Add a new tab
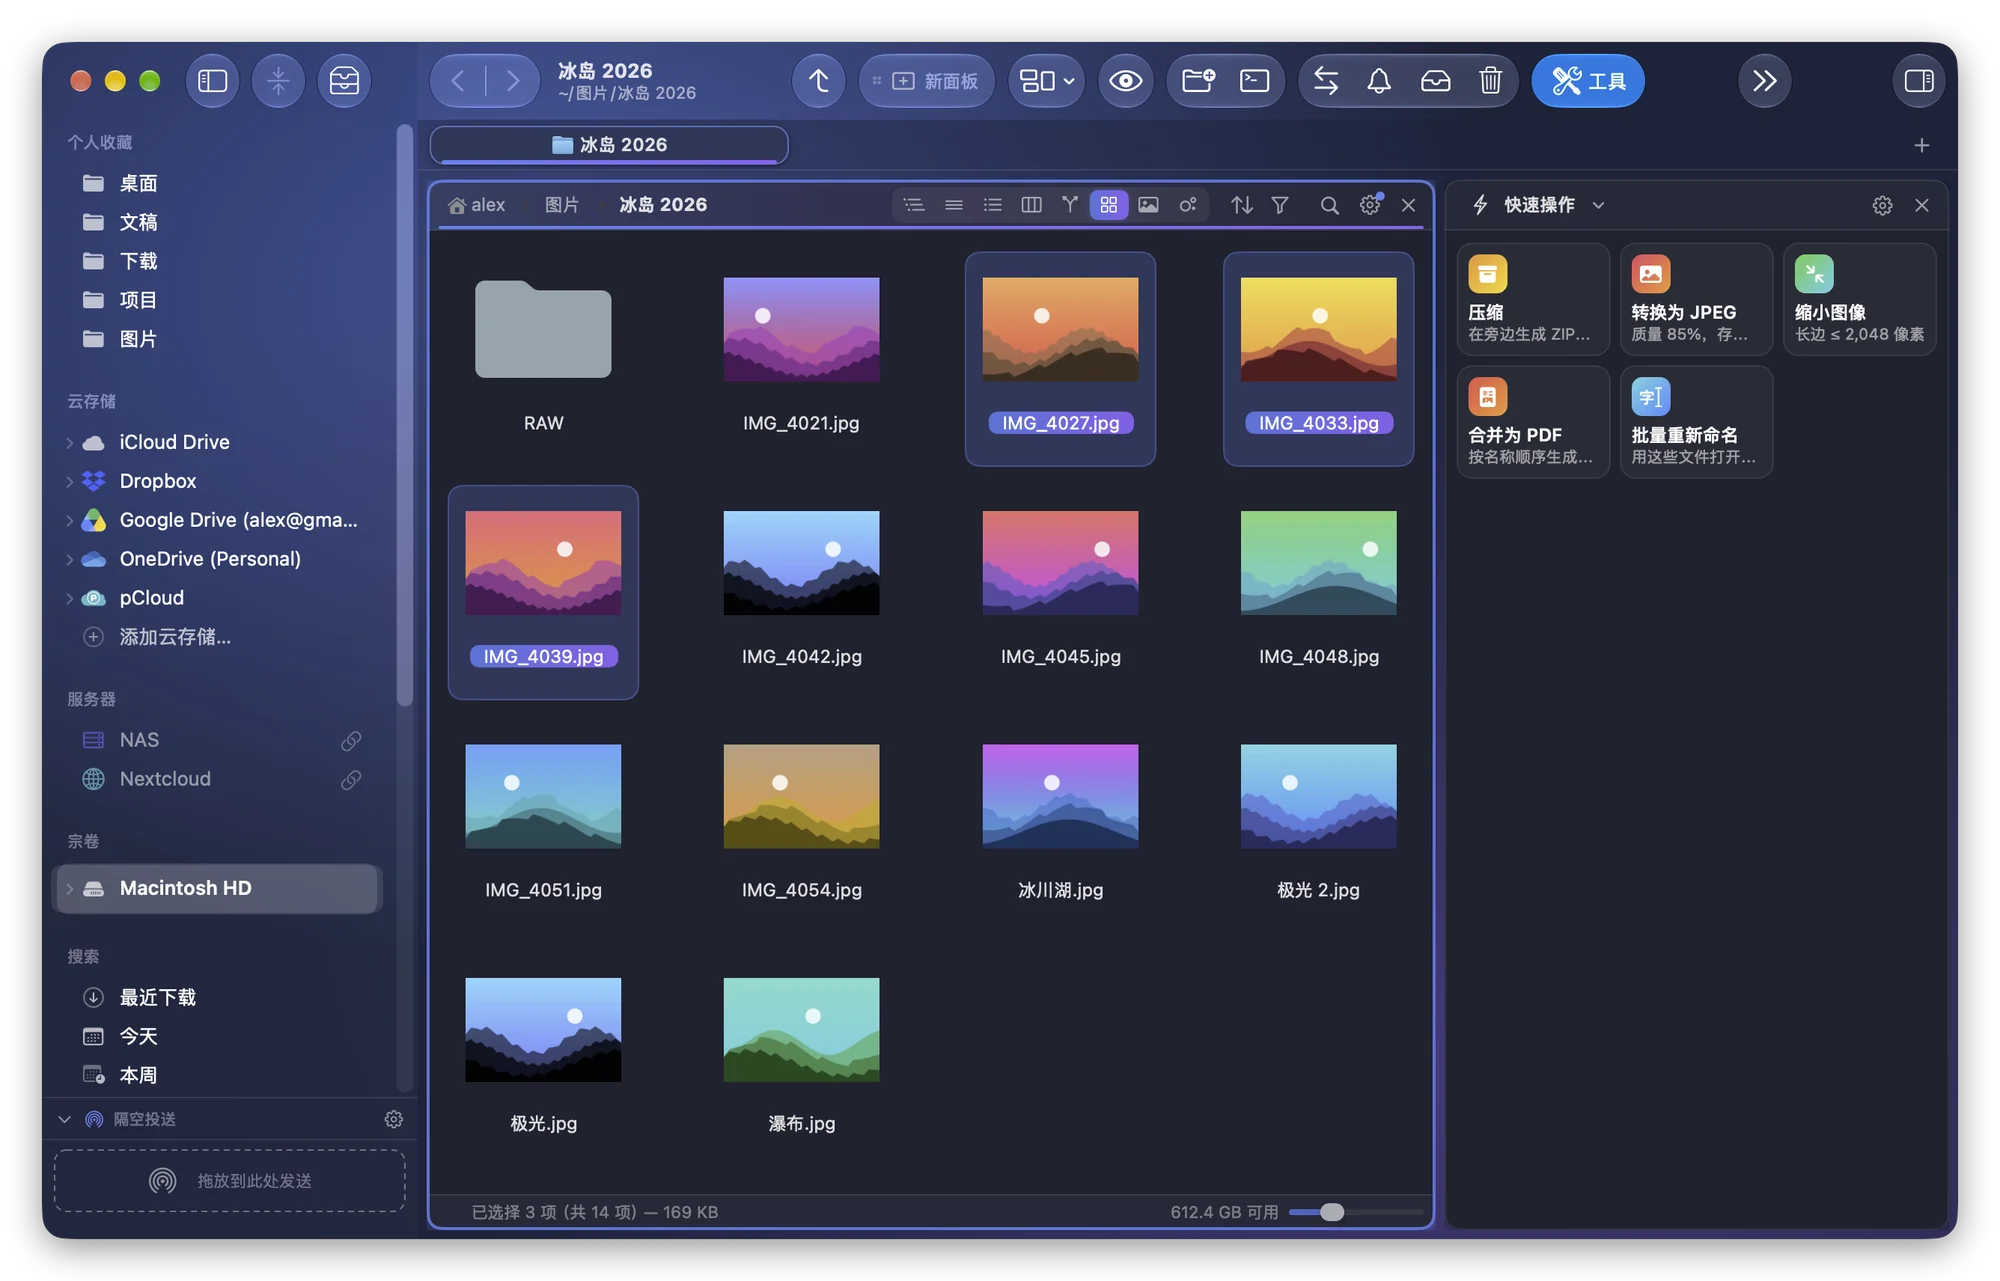 (1921, 146)
